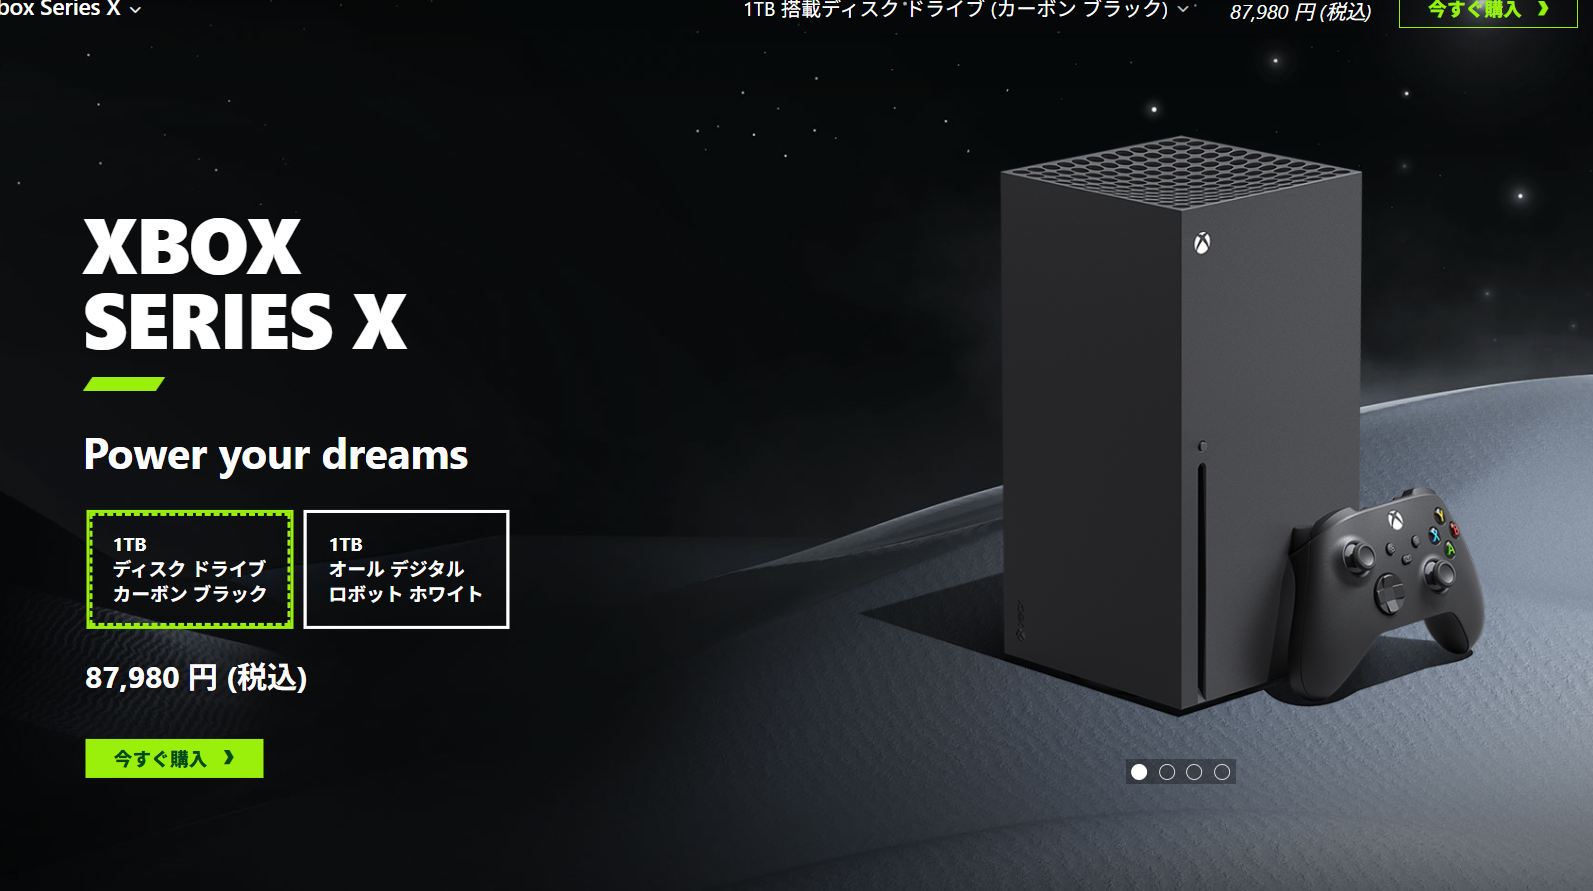This screenshot has width=1593, height=891.
Task: Go to the fourth carousel slide dot
Action: pos(1222,772)
